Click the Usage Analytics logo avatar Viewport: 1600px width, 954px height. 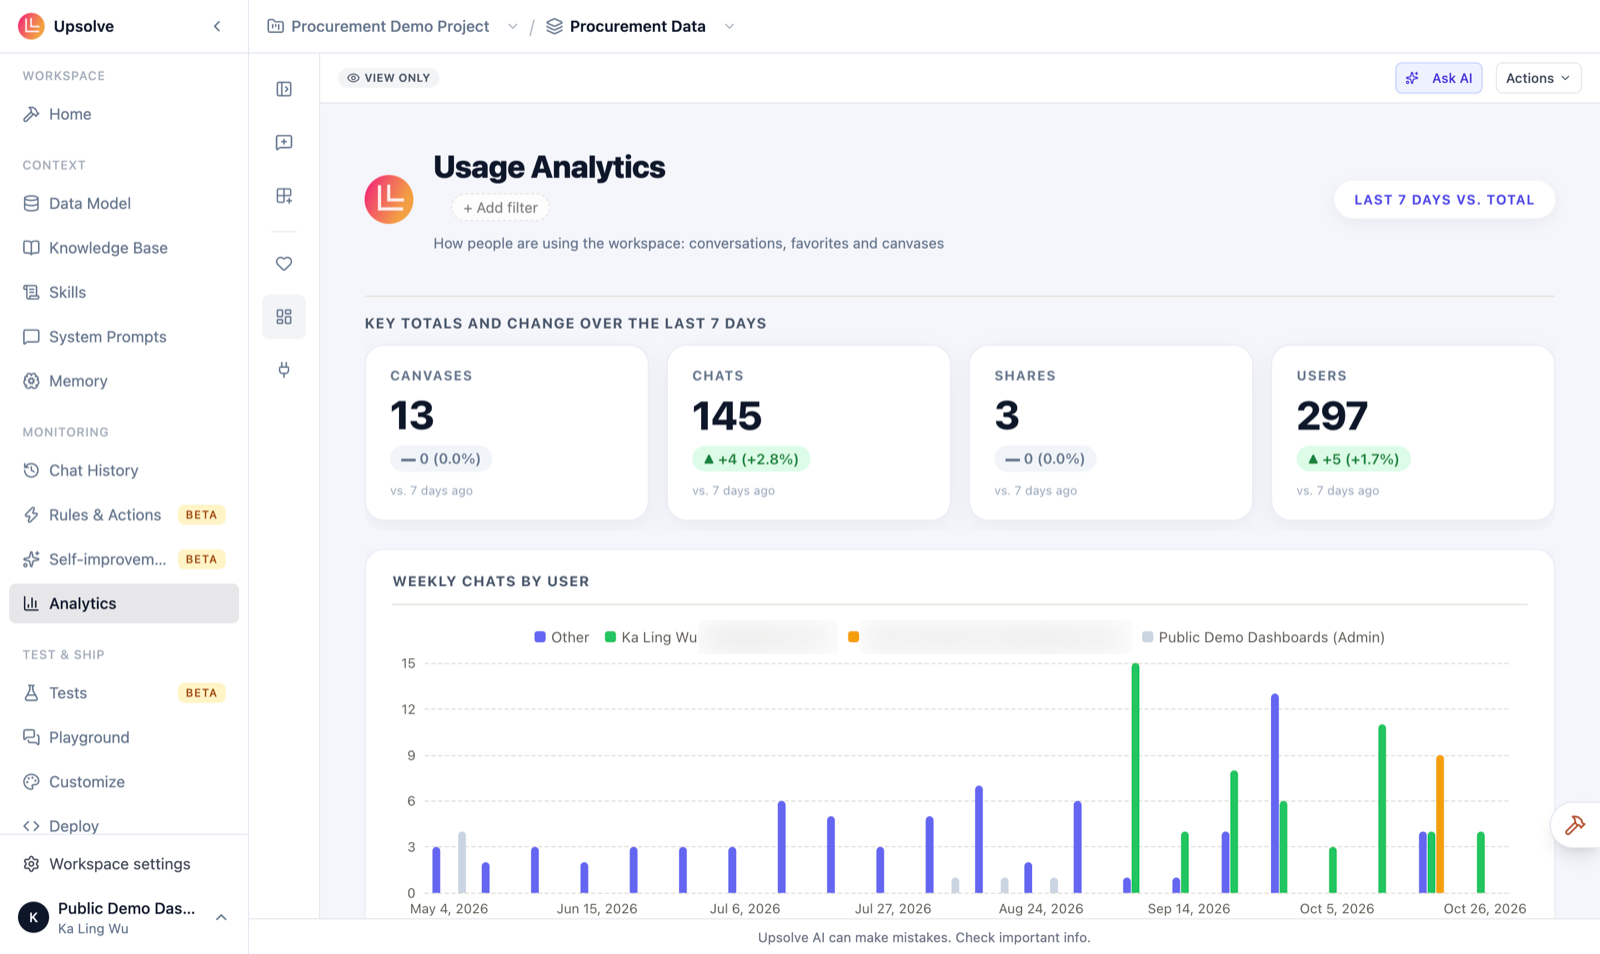point(389,199)
